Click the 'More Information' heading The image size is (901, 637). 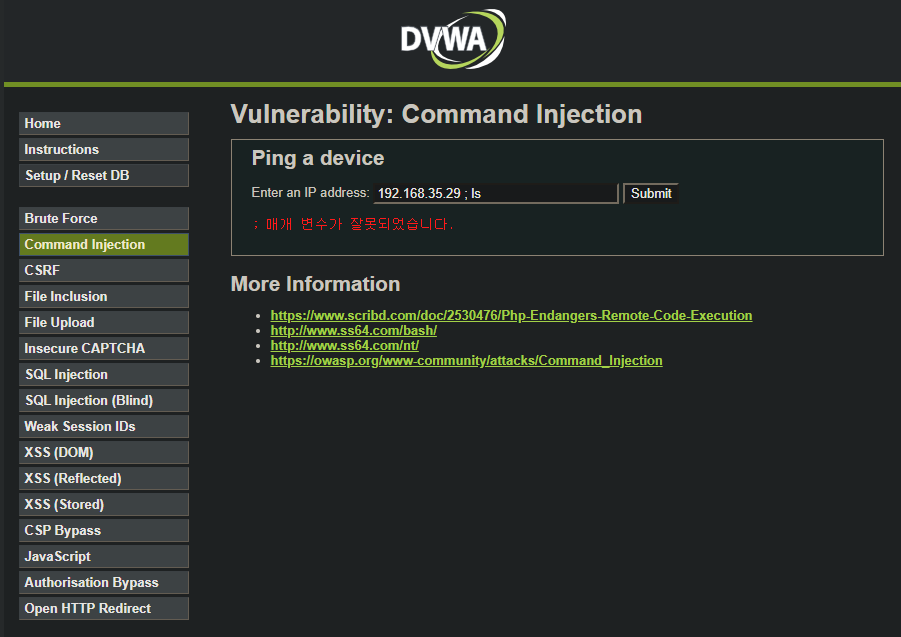(x=315, y=284)
